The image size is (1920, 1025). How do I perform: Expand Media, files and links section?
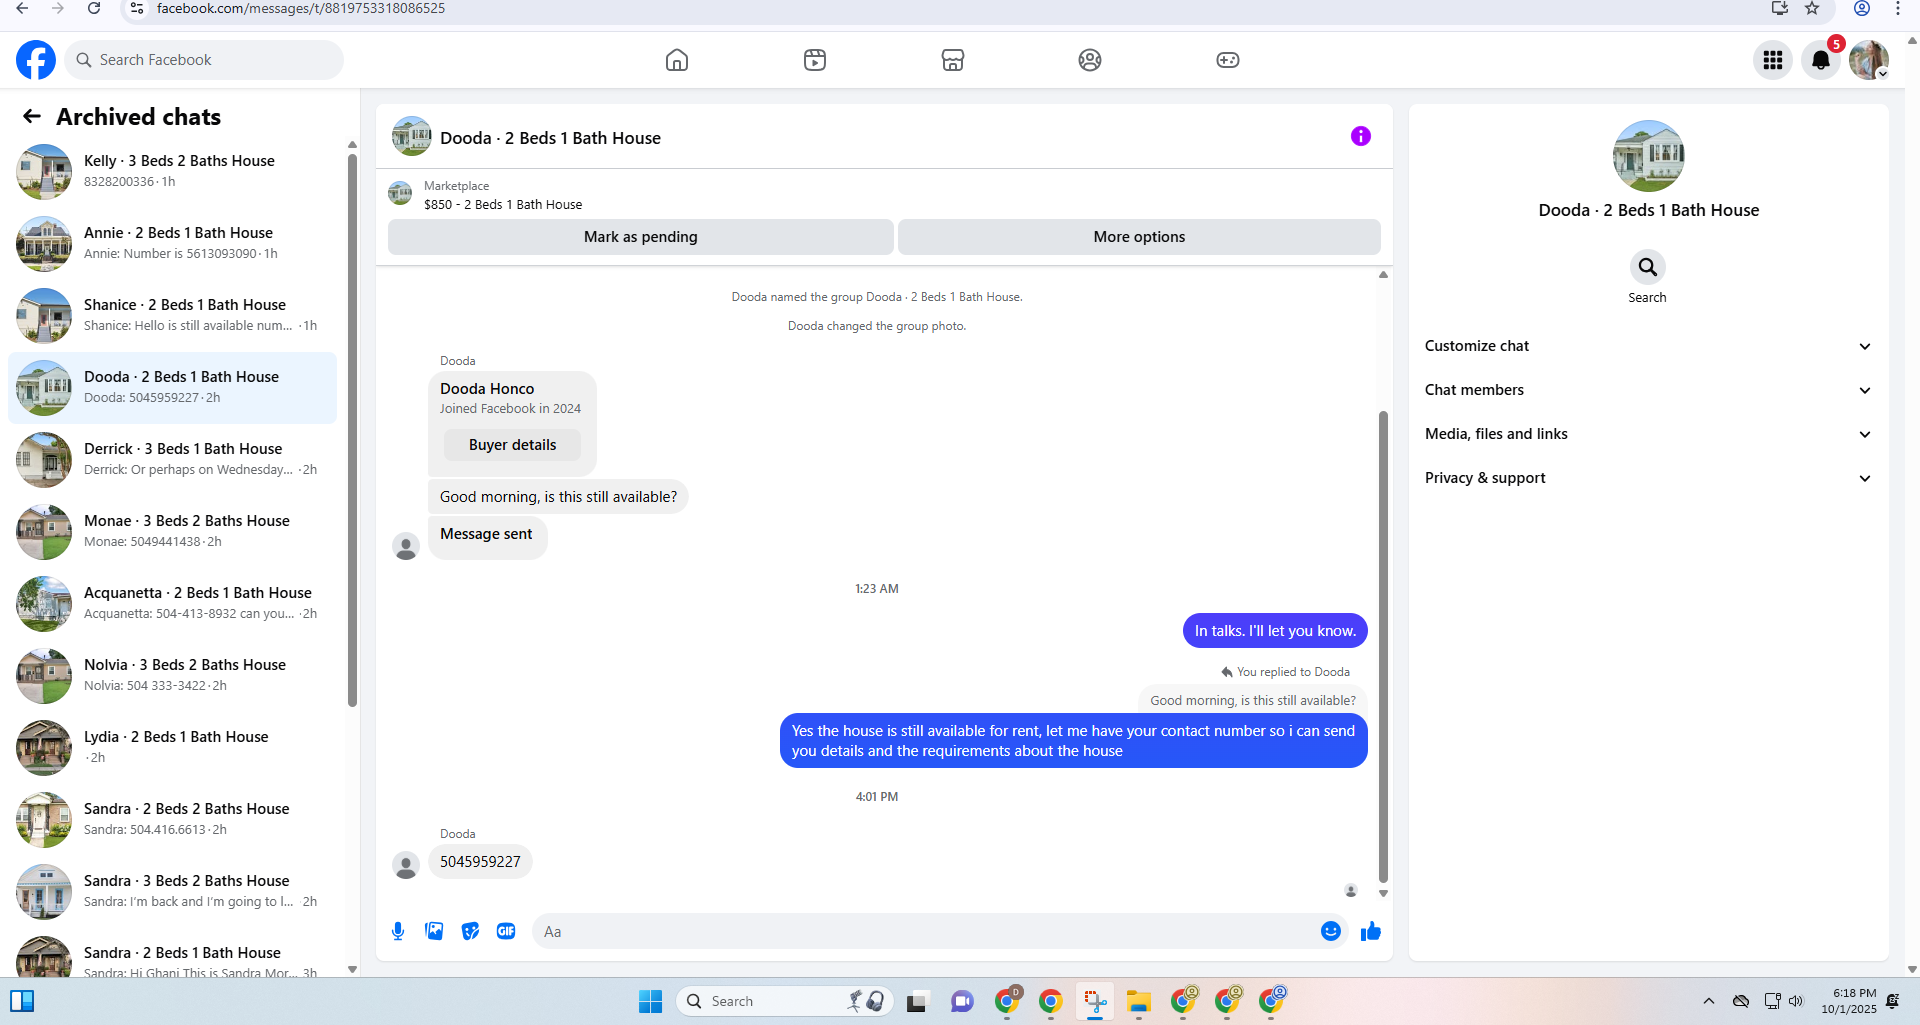click(1647, 434)
